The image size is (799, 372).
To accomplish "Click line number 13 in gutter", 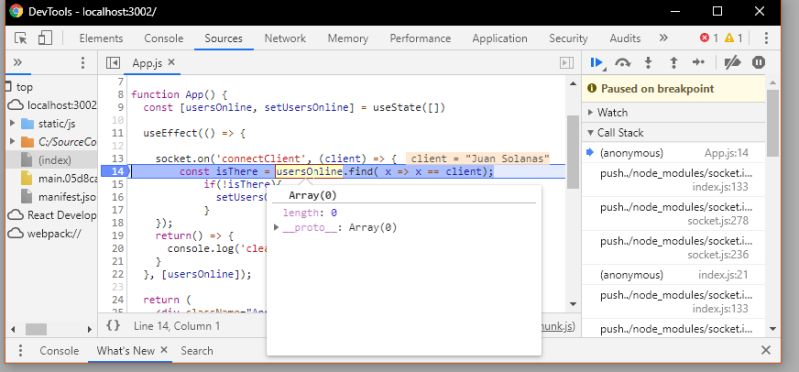I will point(118,158).
